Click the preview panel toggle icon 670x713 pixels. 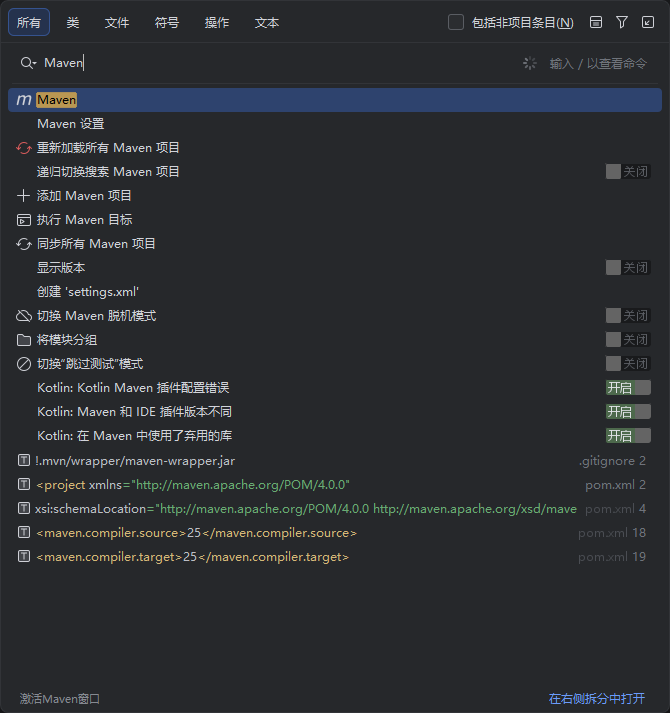pyautogui.click(x=596, y=22)
